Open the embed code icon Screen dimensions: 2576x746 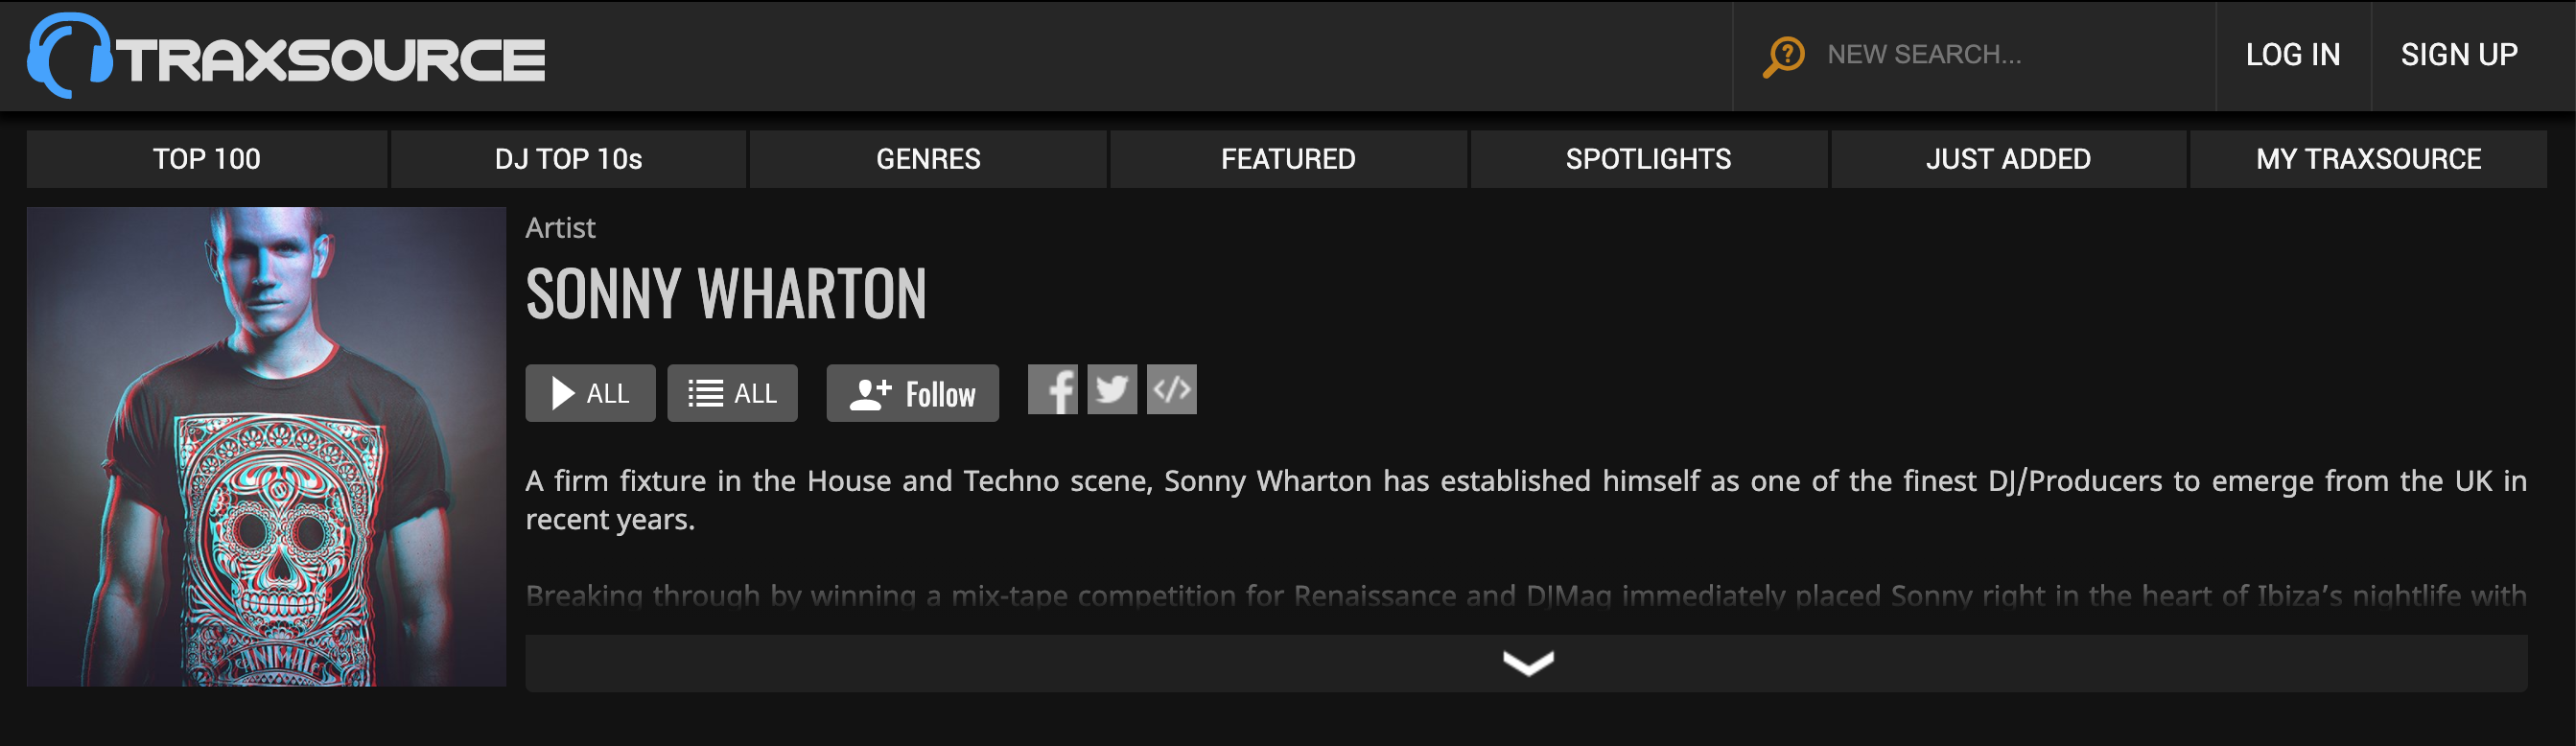coord(1171,390)
